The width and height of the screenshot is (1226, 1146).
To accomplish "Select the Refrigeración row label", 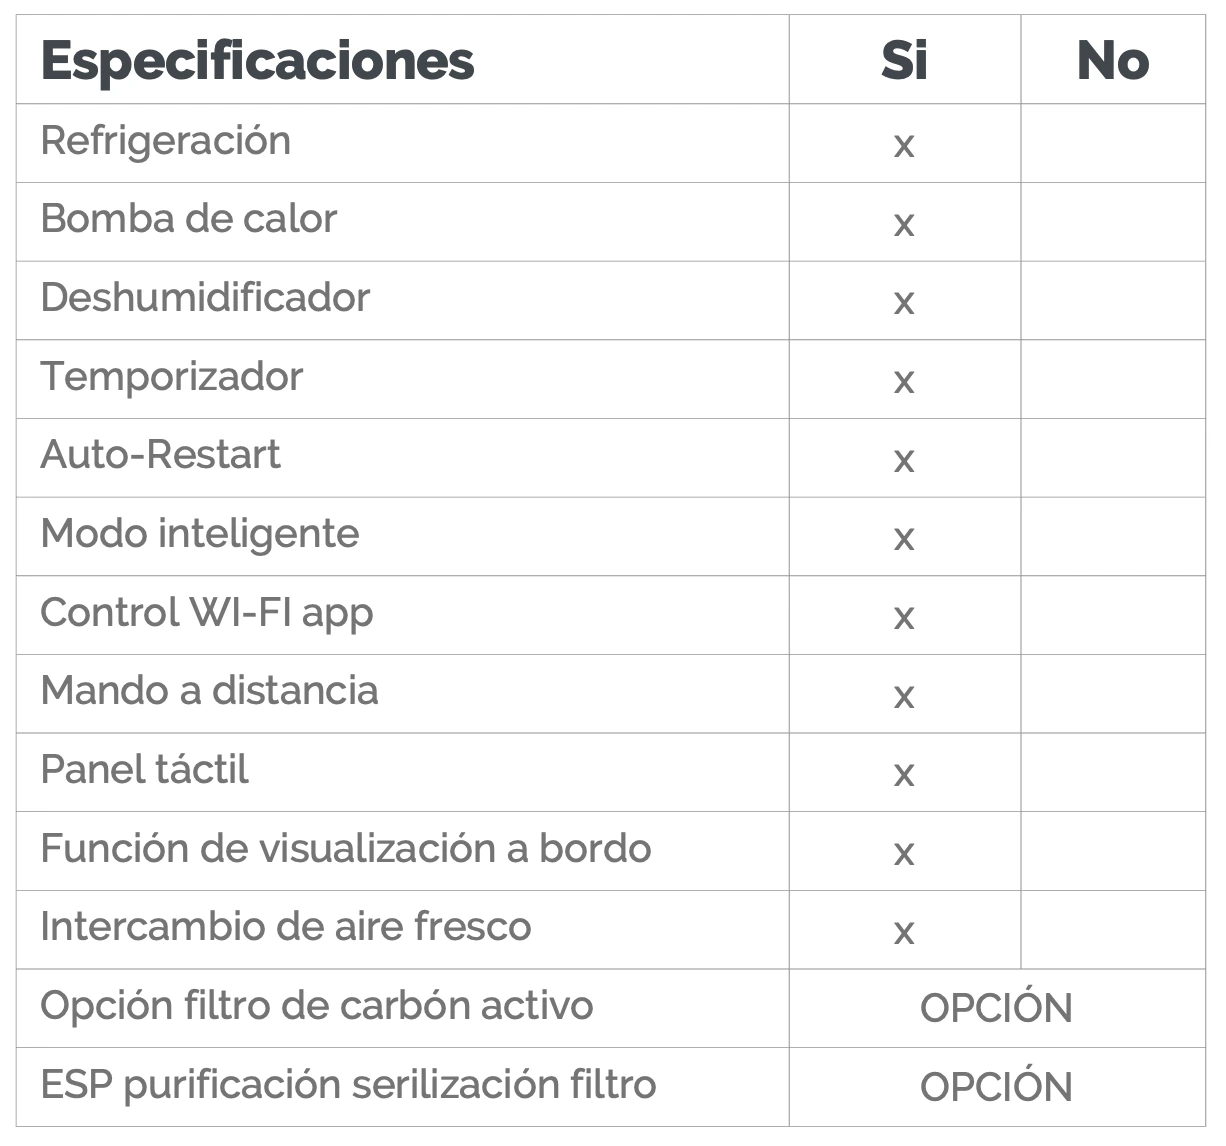I will pos(166,141).
